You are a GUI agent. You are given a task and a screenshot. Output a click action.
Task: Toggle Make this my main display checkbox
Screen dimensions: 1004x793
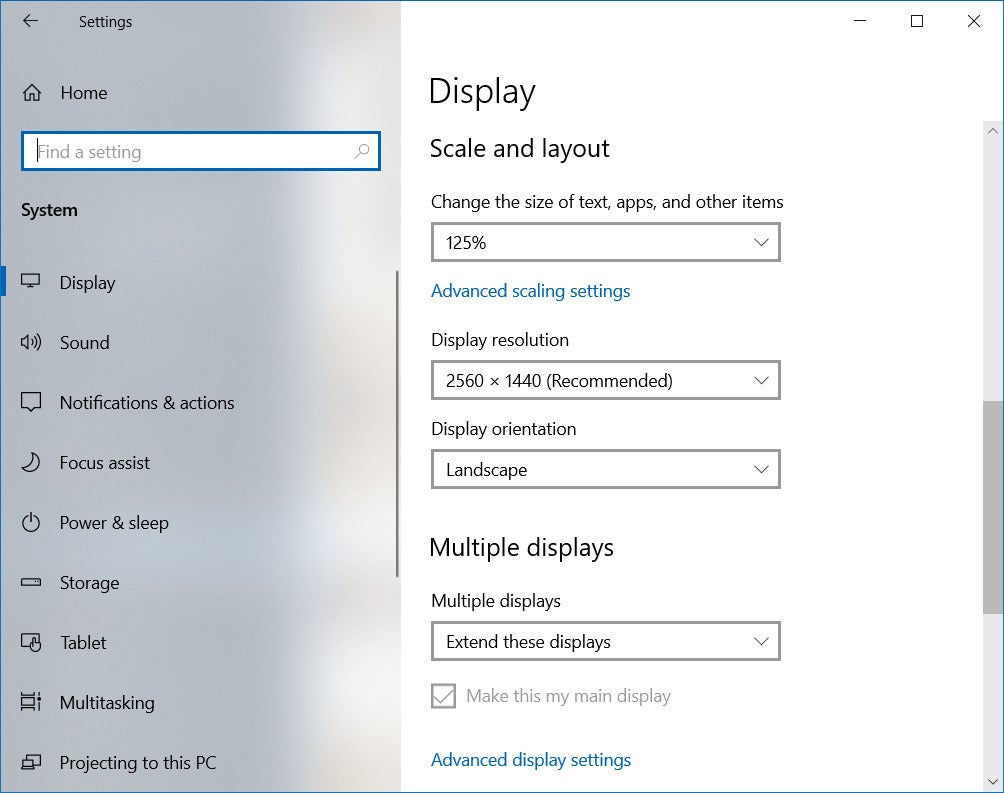443,696
